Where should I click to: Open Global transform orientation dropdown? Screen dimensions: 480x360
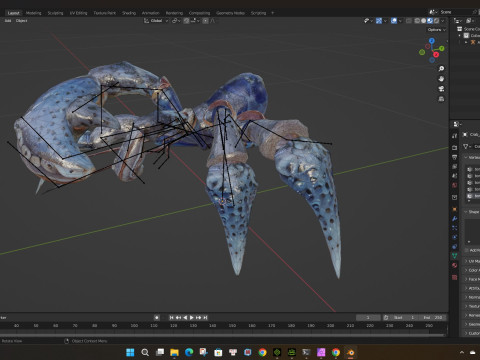(156, 21)
